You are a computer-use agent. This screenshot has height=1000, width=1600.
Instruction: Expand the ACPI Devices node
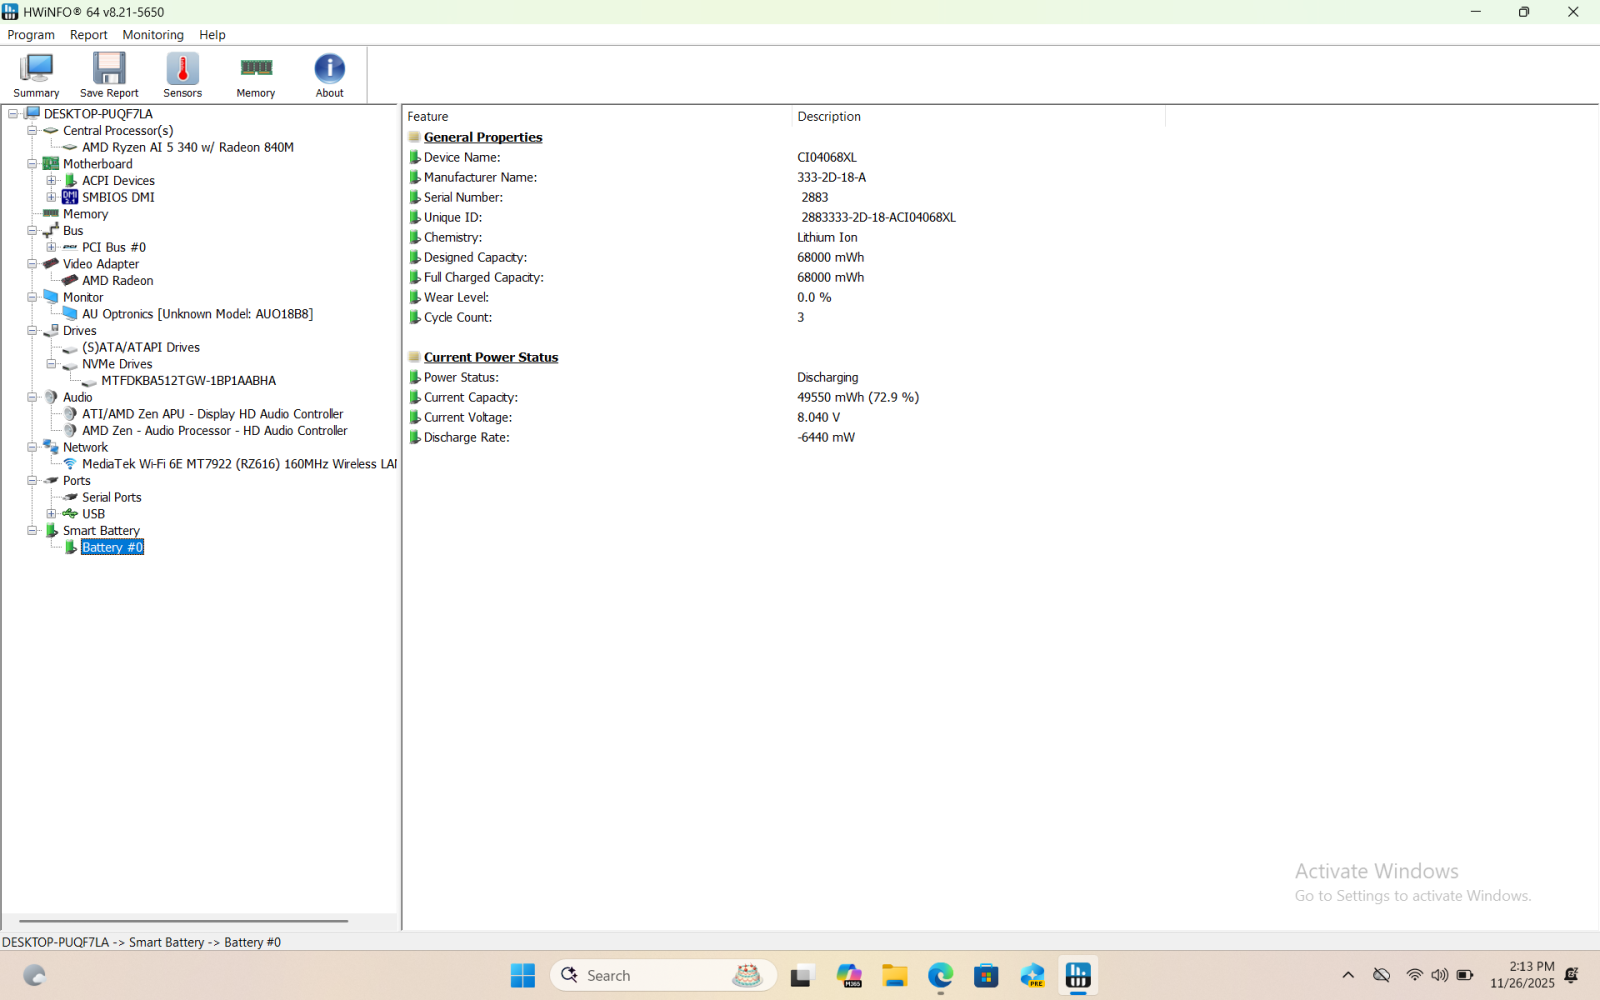[51, 181]
